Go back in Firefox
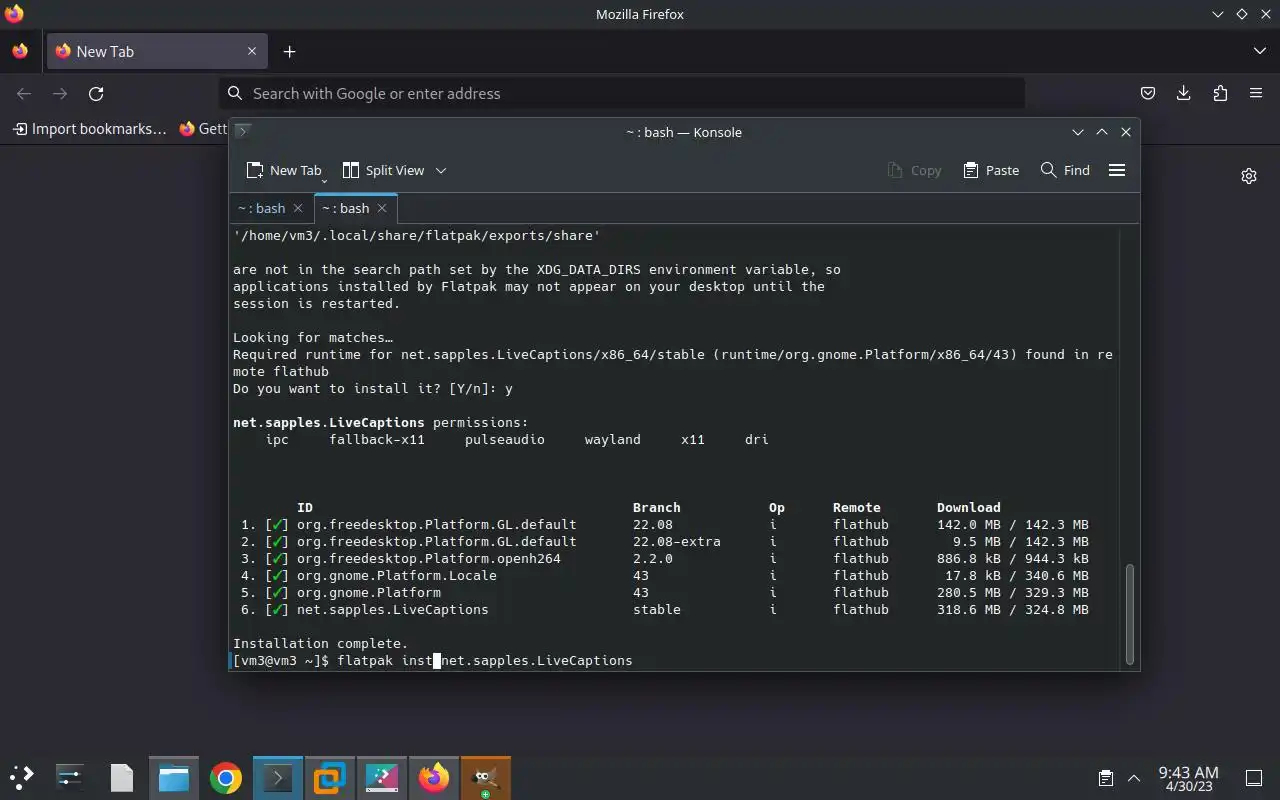This screenshot has height=800, width=1280. [24, 93]
